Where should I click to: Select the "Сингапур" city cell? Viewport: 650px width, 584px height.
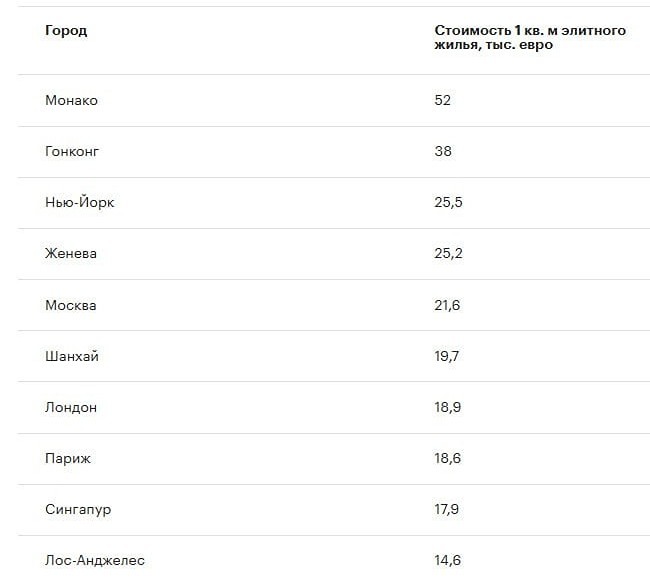click(x=78, y=509)
